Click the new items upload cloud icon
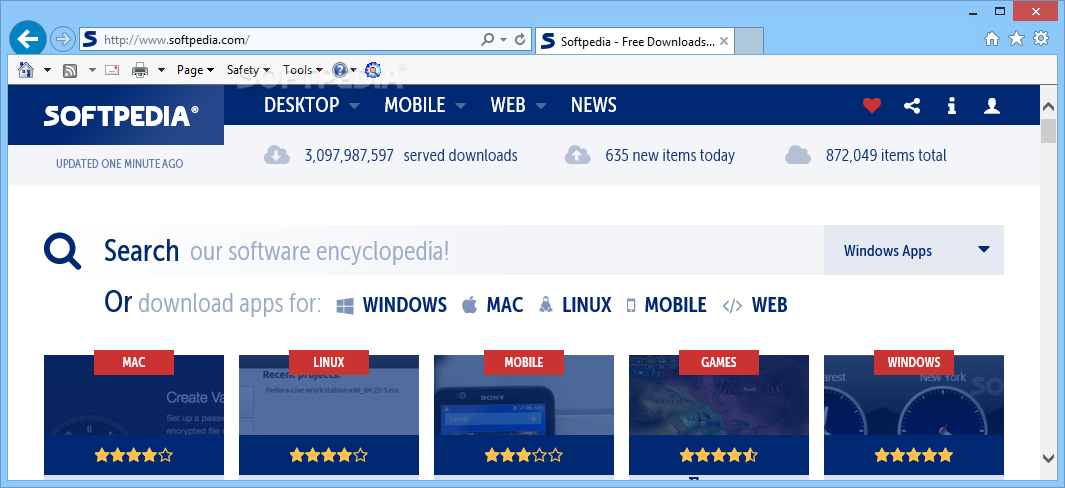 [577, 155]
